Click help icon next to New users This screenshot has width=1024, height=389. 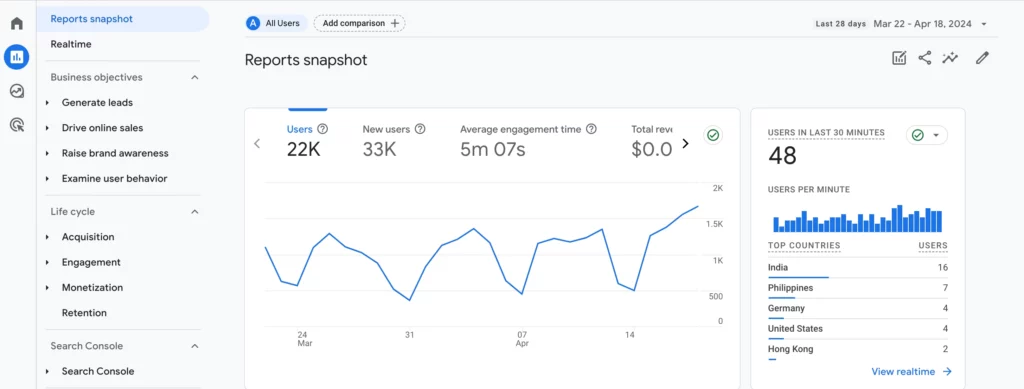tap(420, 129)
